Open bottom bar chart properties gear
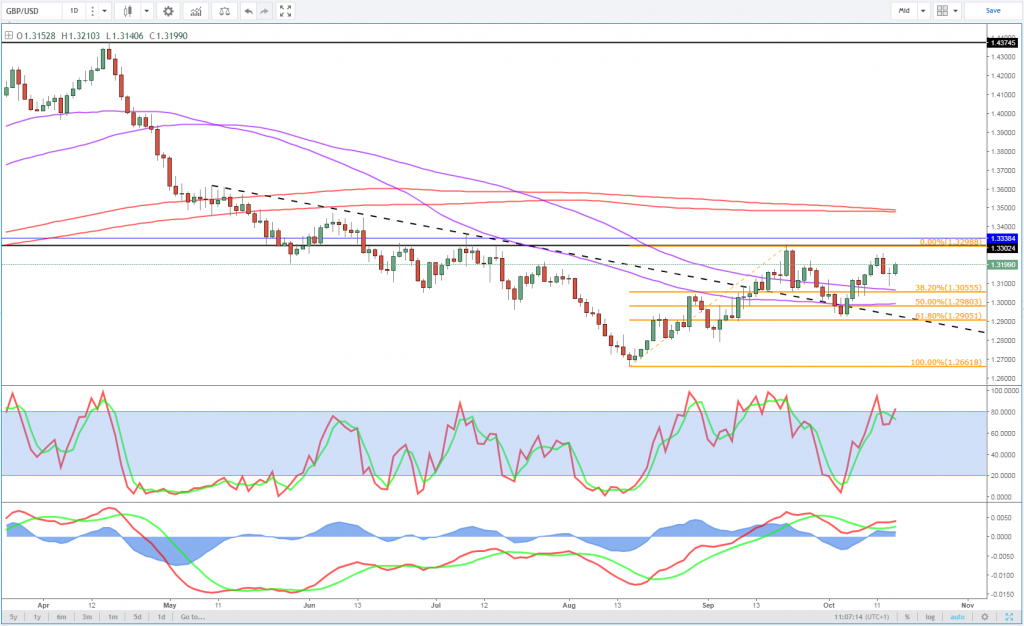Screen dimensions: 1024x626 985,617
